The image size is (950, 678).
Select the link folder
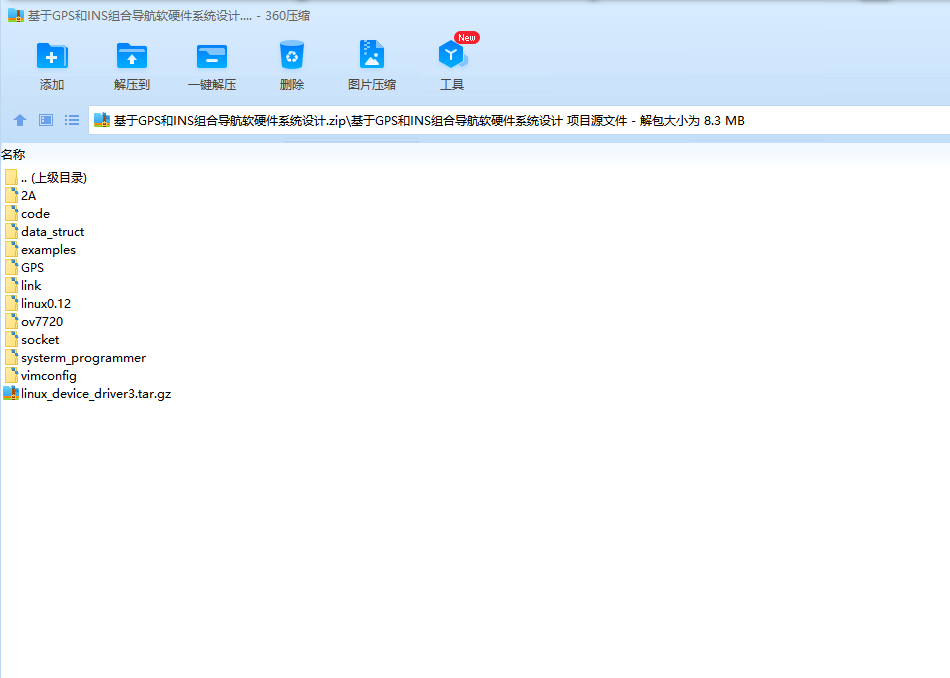click(x=23, y=285)
